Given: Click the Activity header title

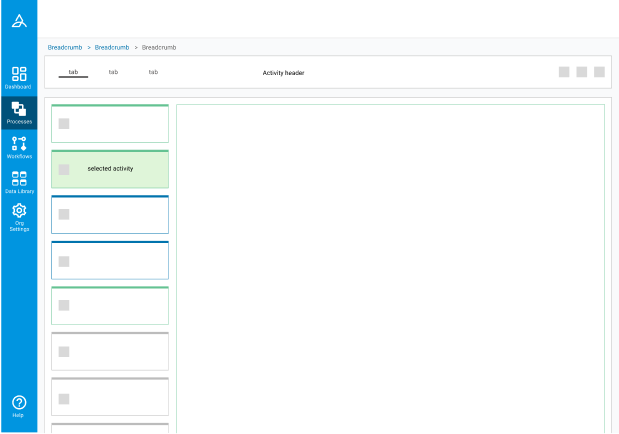Looking at the screenshot, I should point(283,73).
